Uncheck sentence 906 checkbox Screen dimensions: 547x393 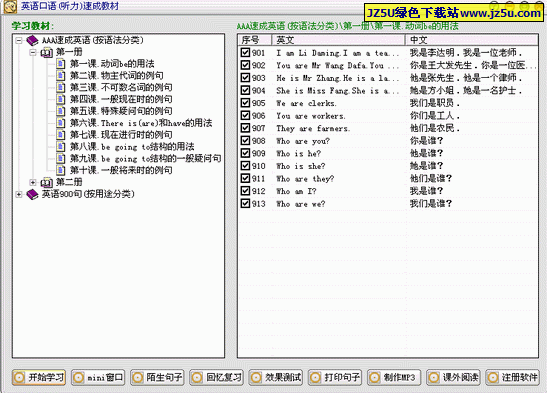click(x=245, y=115)
